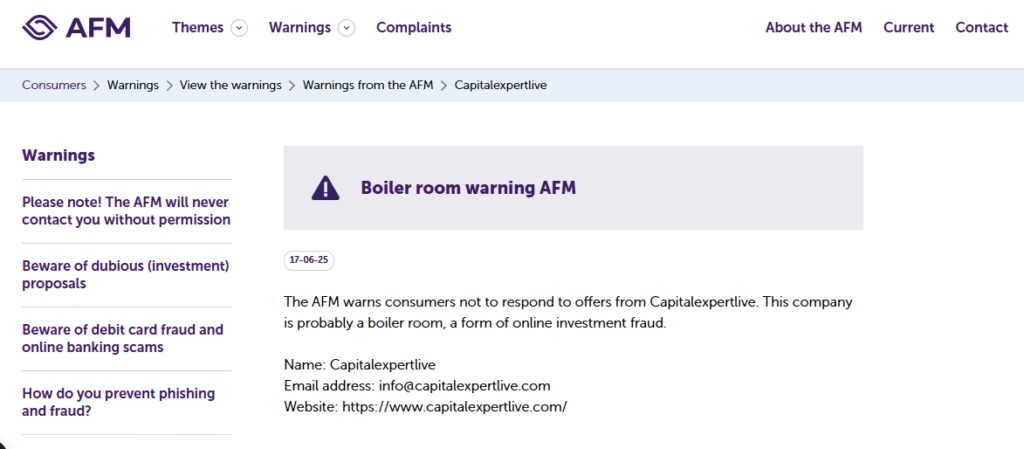This screenshot has height=449, width=1024.
Task: Select the Warnings breadcrumb link
Action: (x=133, y=85)
